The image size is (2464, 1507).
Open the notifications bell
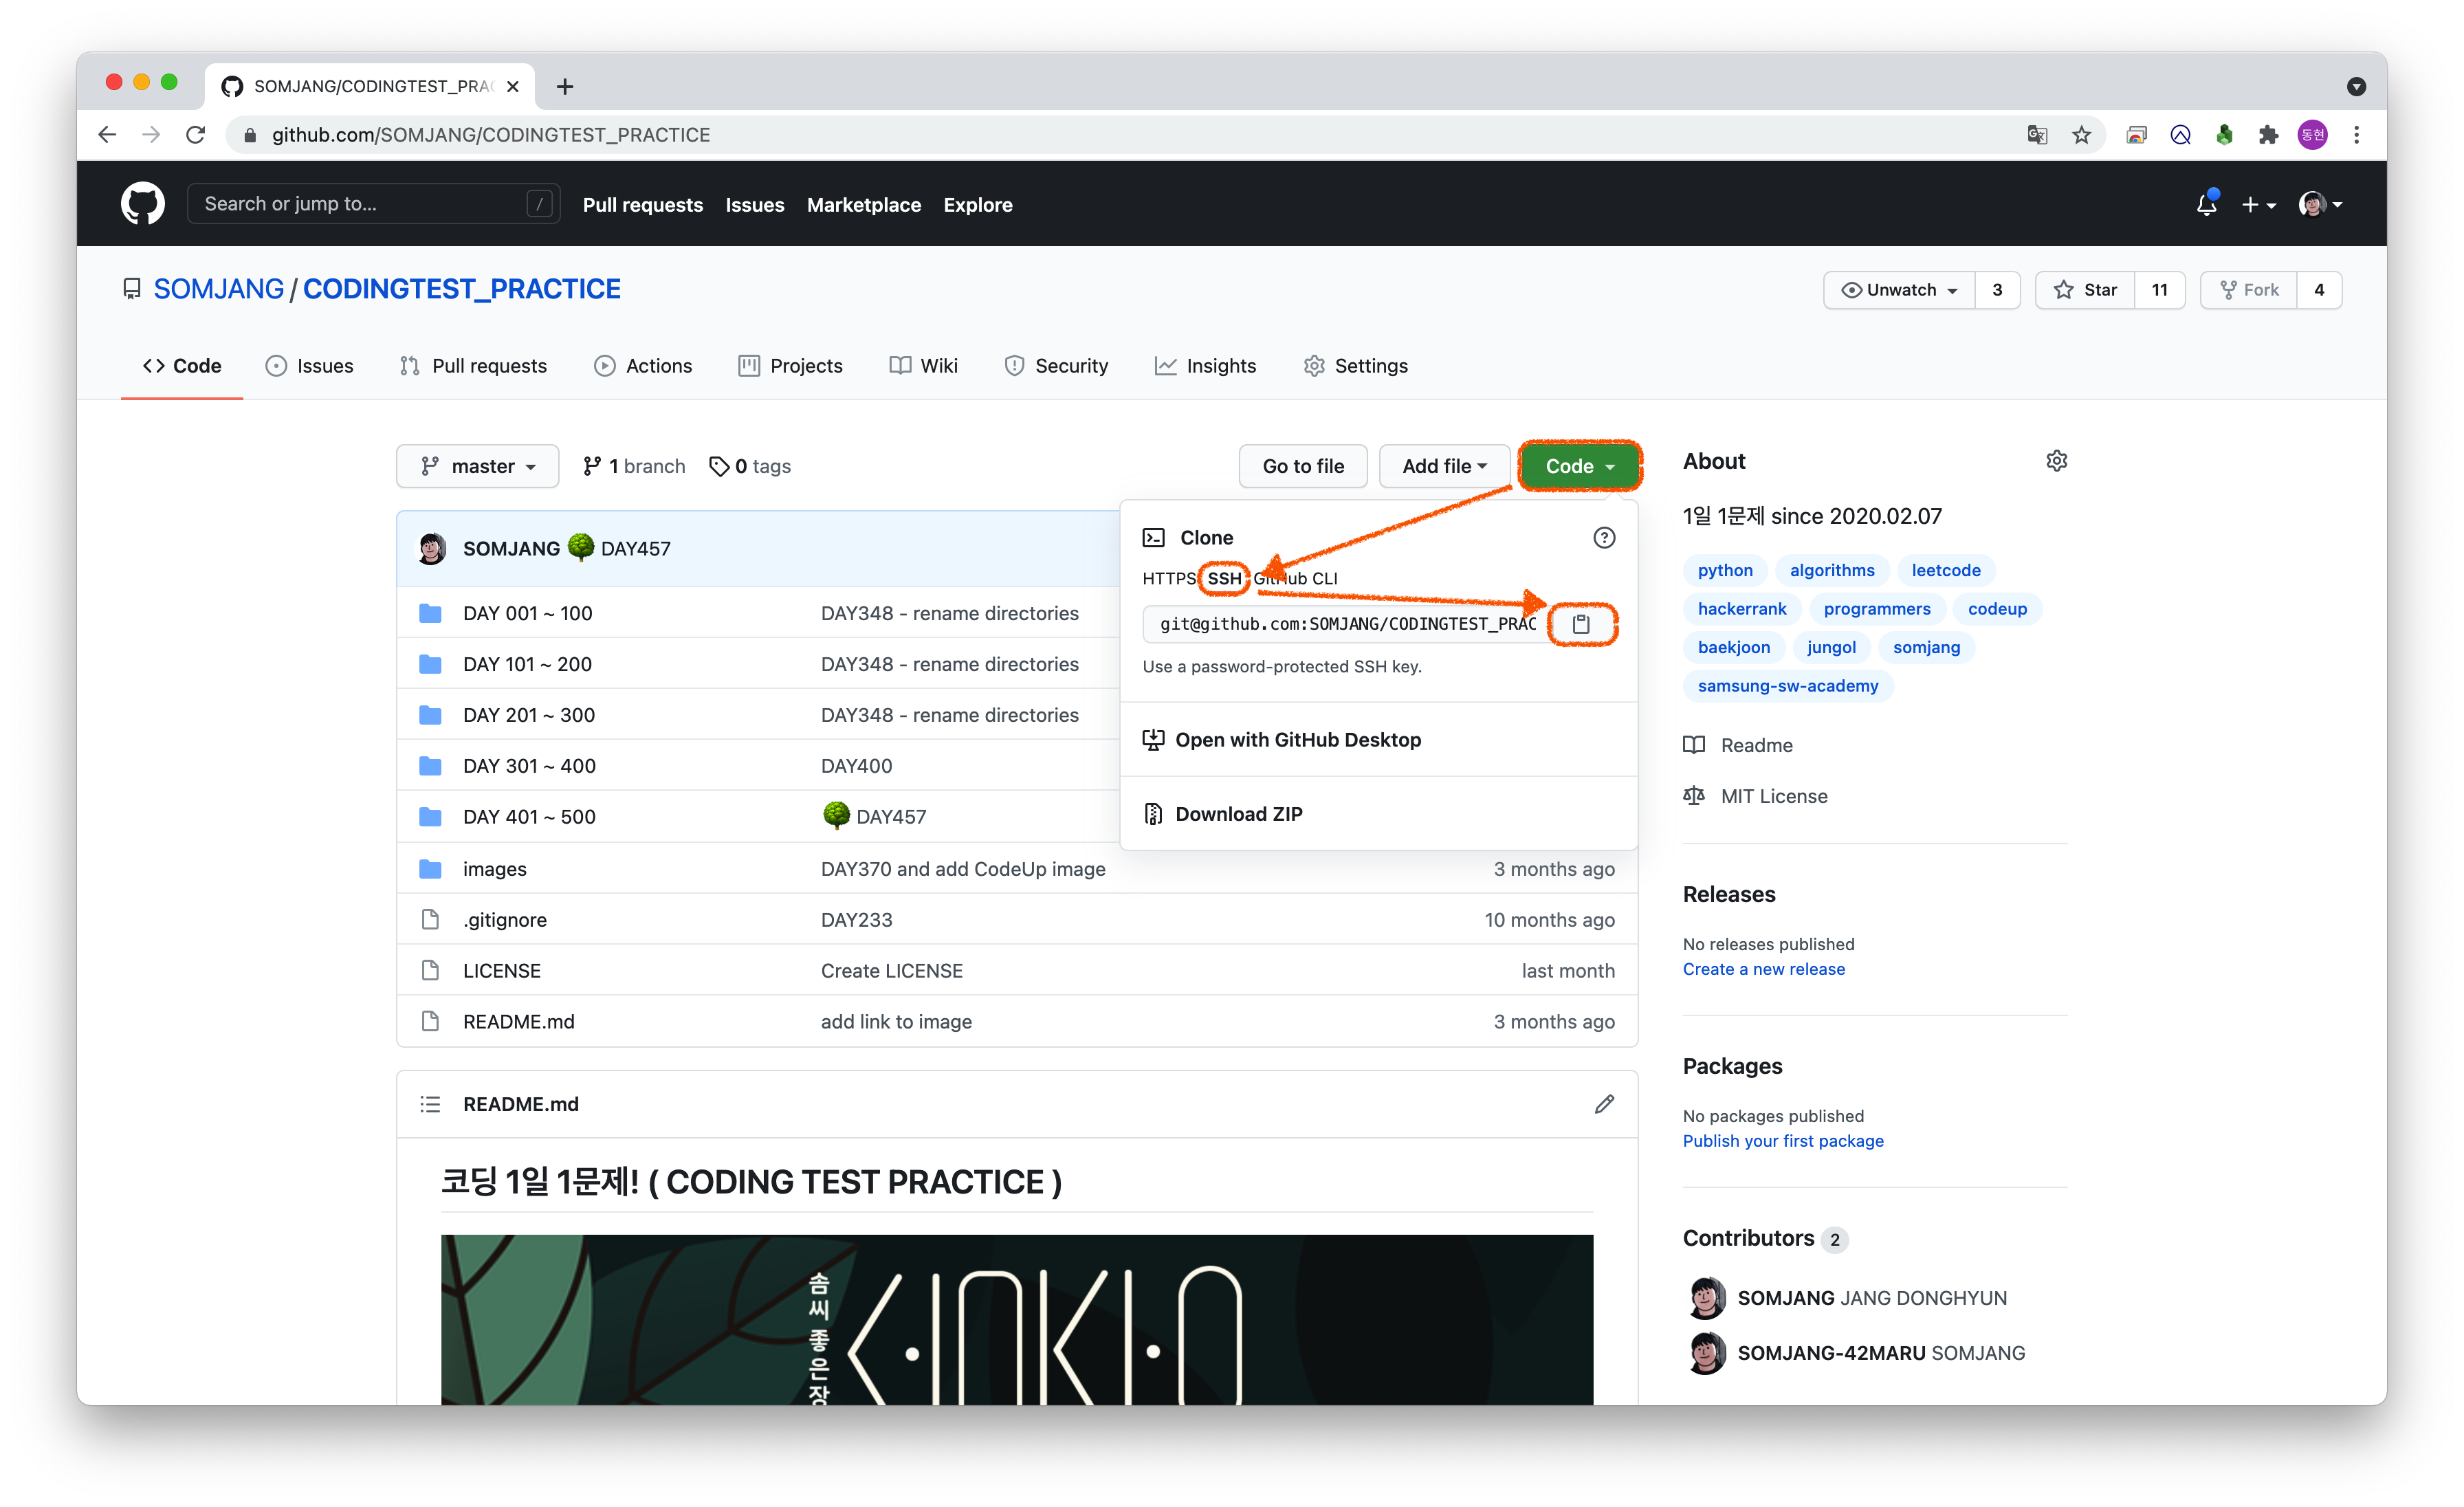(2206, 204)
